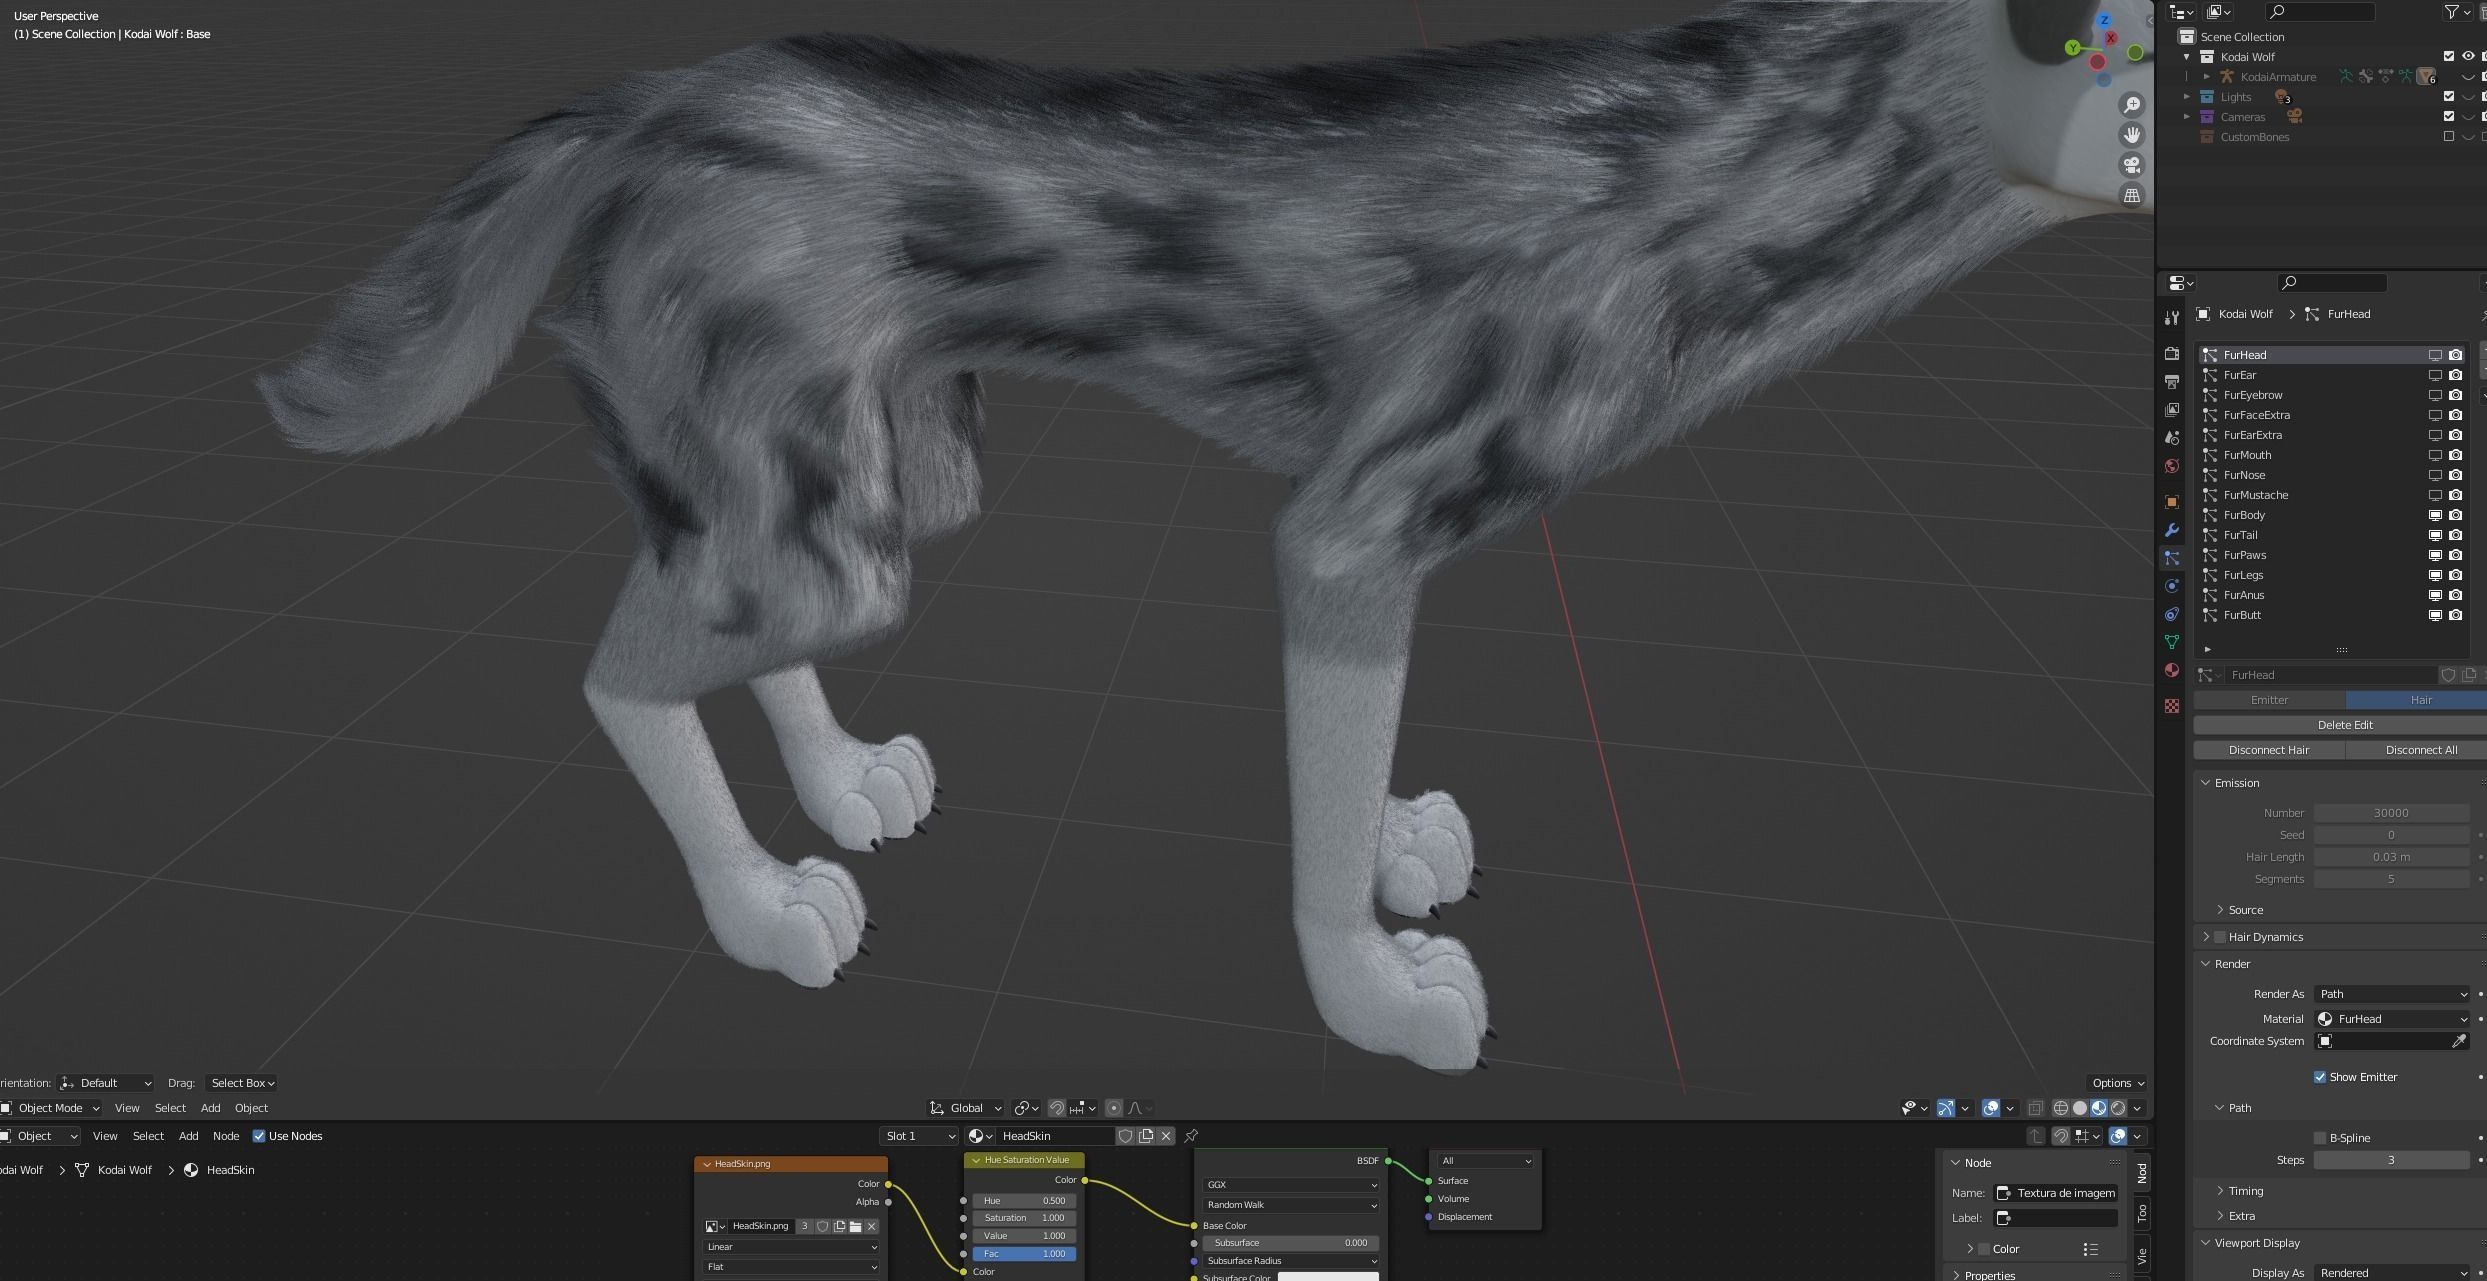Expand the Source subpanel
Screen dimensions: 2487x1281
2220,910
